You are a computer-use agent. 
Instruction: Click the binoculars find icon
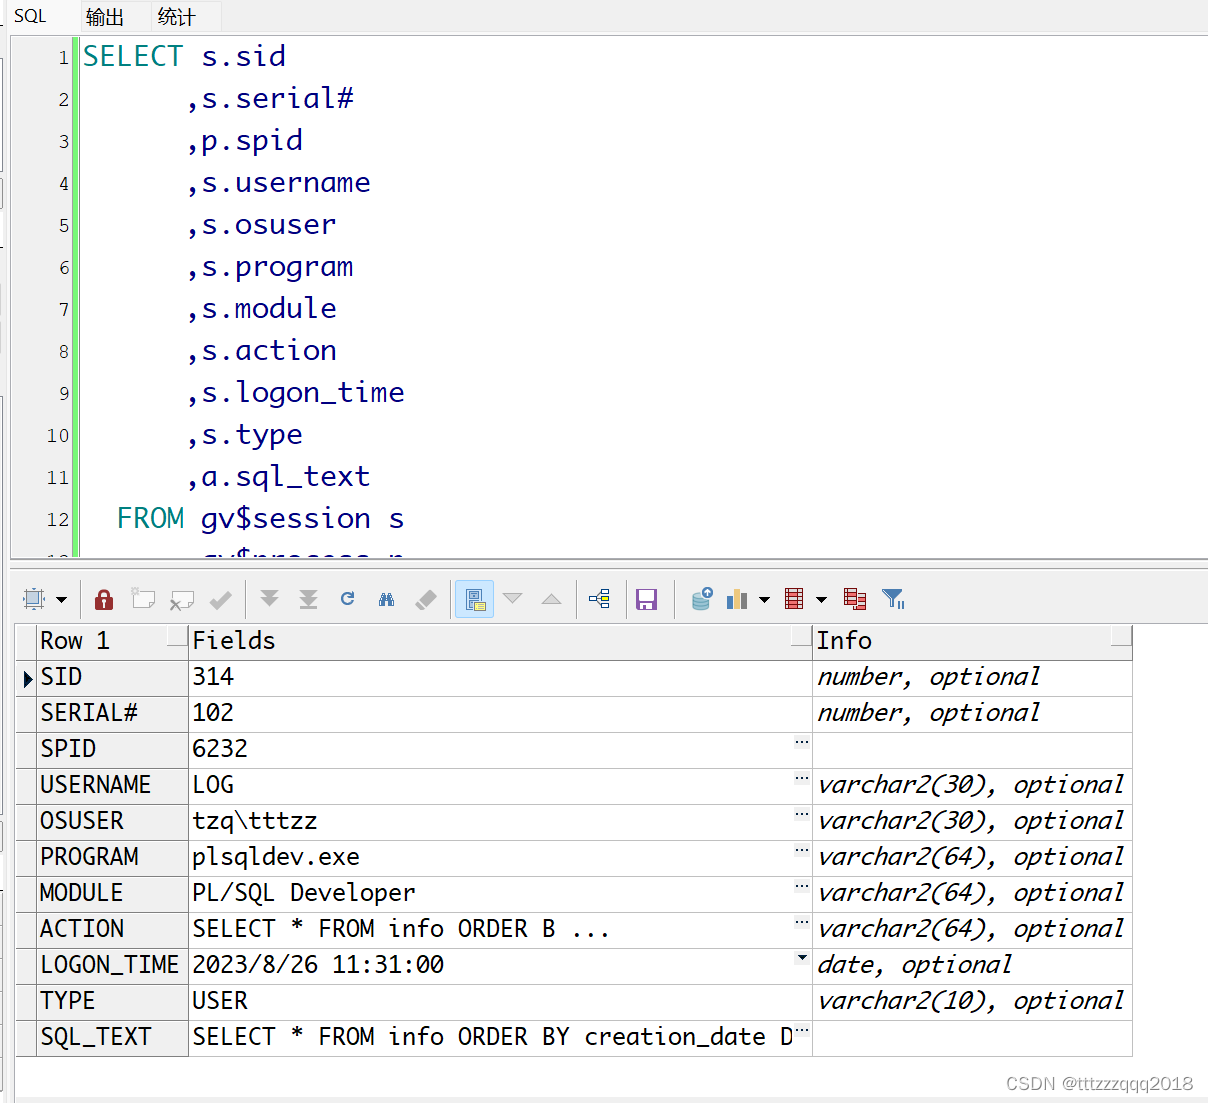[x=387, y=599]
